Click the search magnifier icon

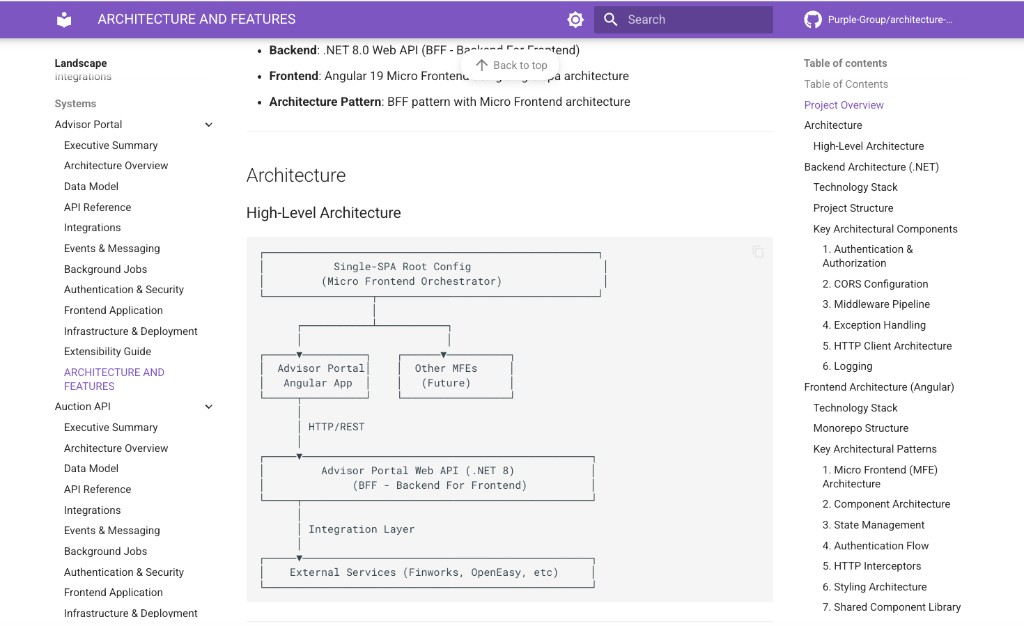pos(610,20)
